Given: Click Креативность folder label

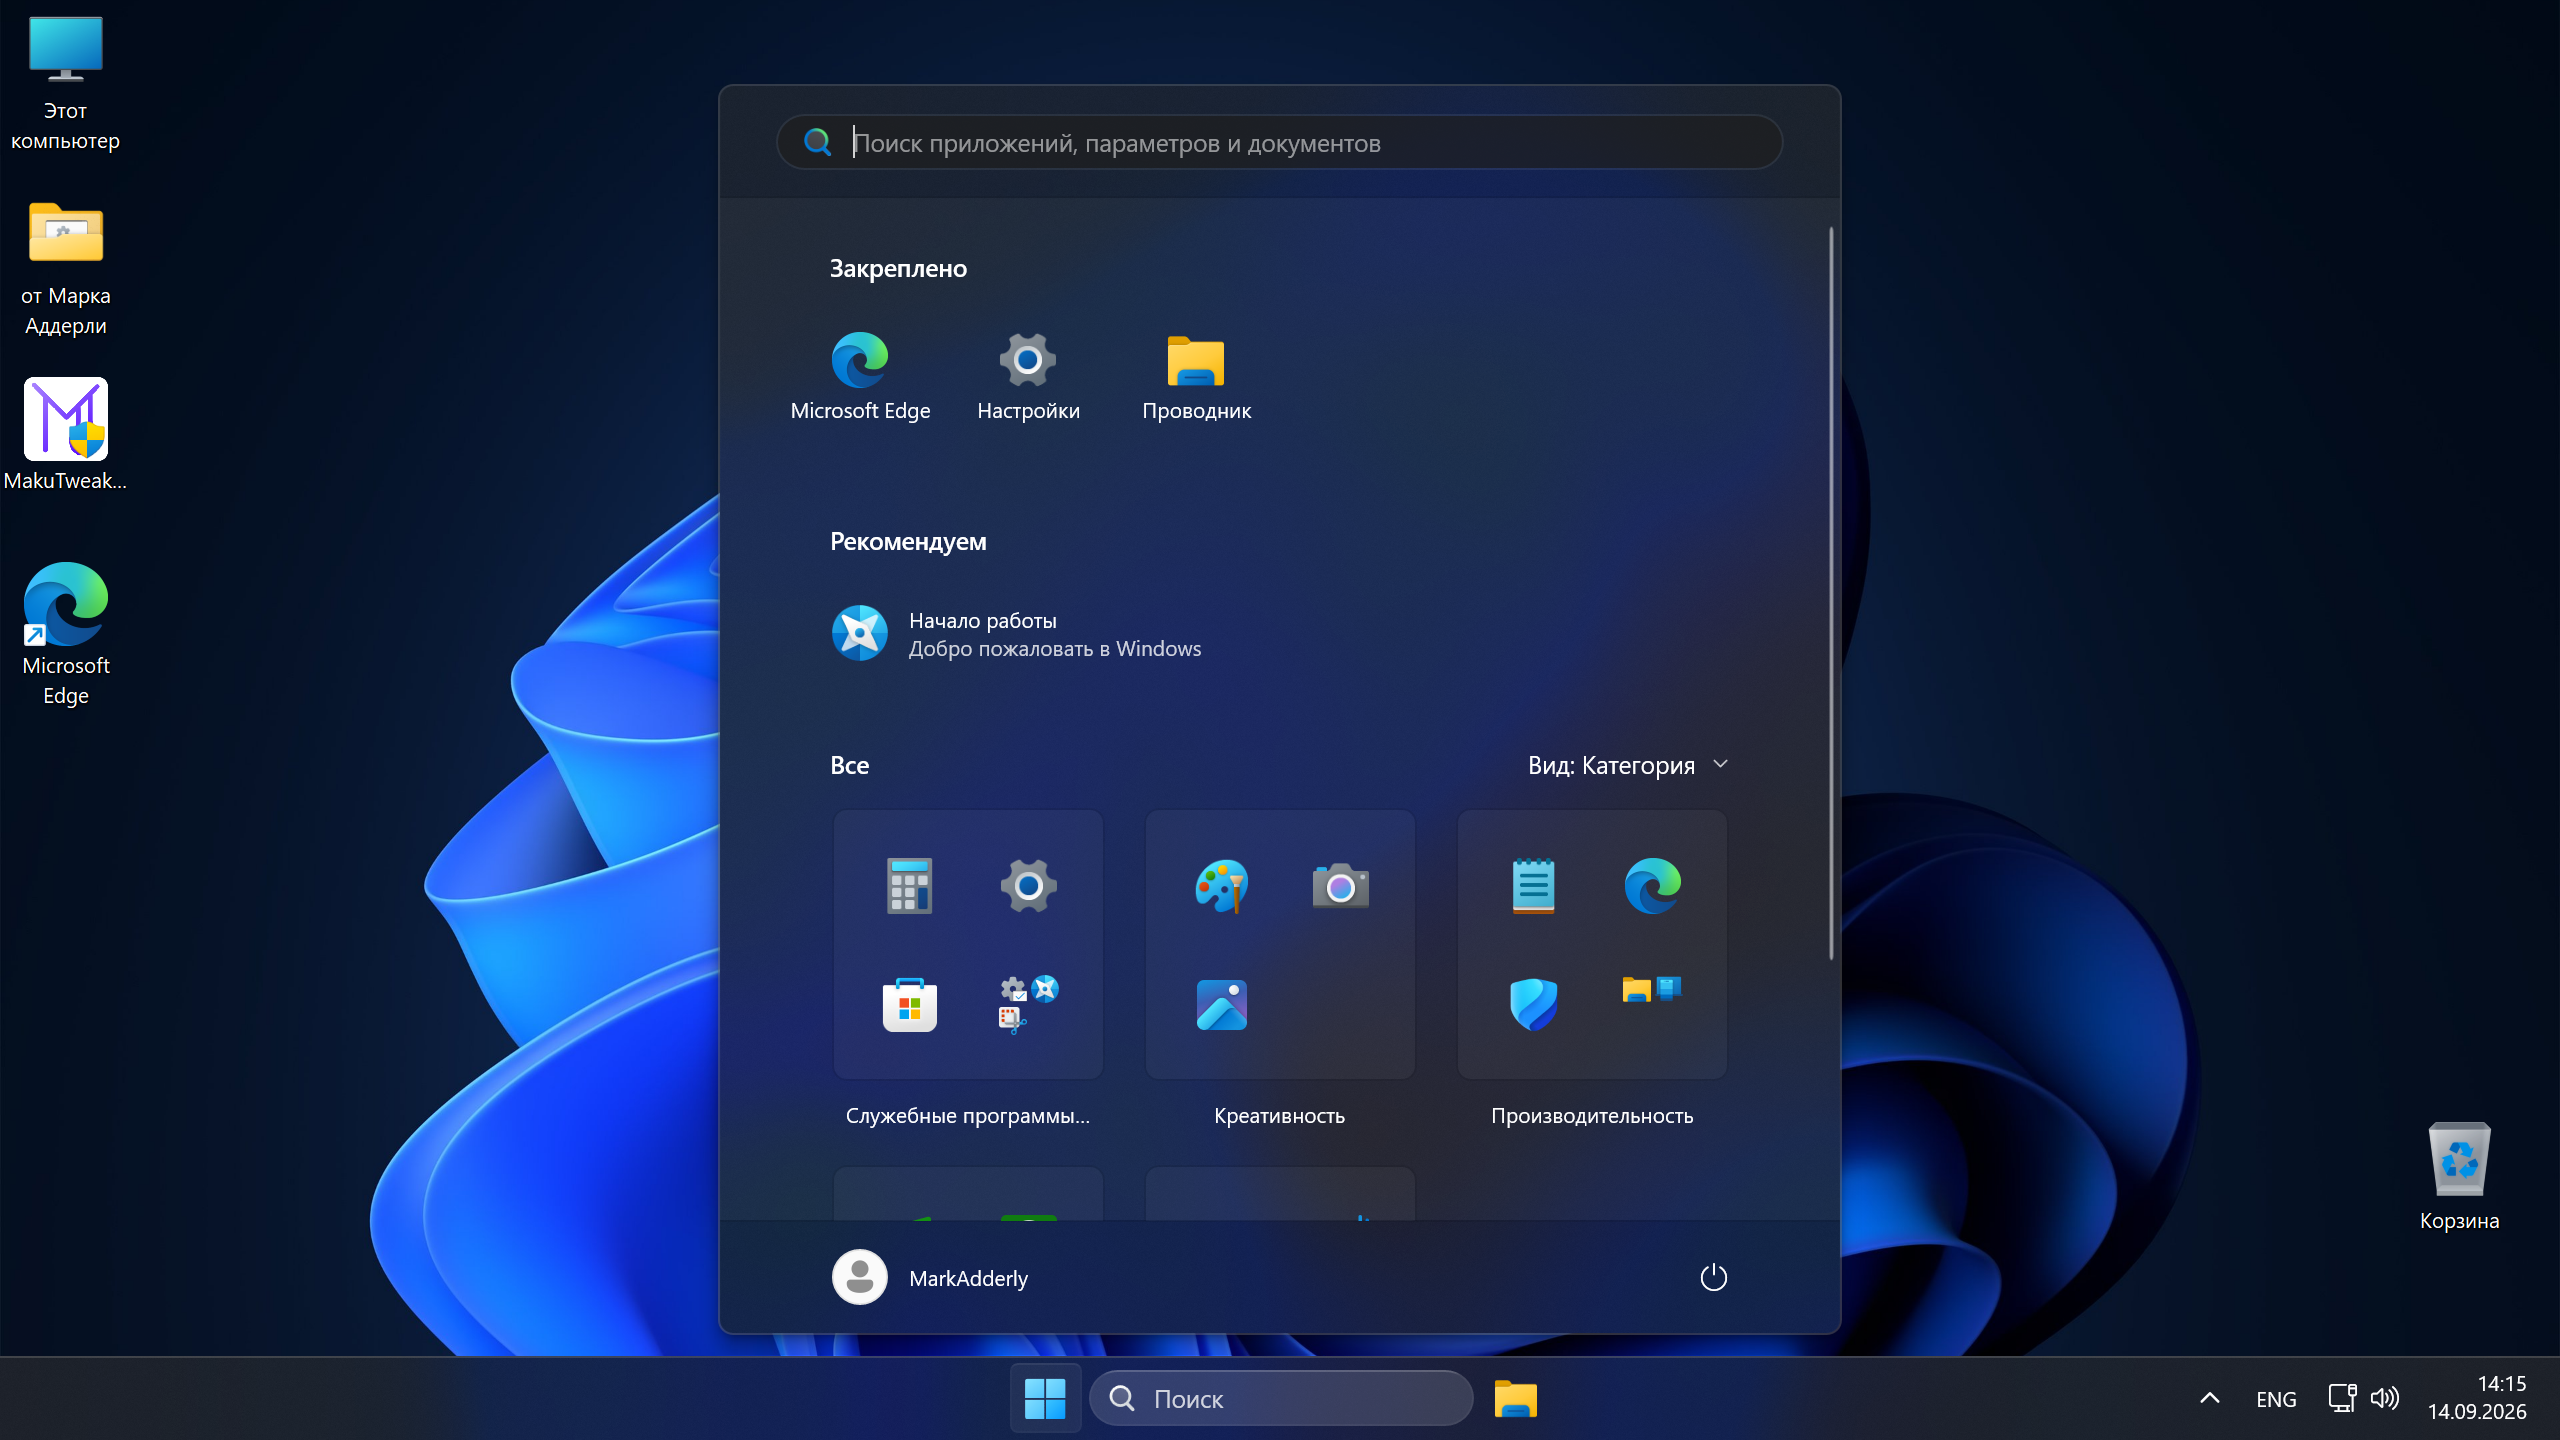Looking at the screenshot, I should click(1279, 1116).
